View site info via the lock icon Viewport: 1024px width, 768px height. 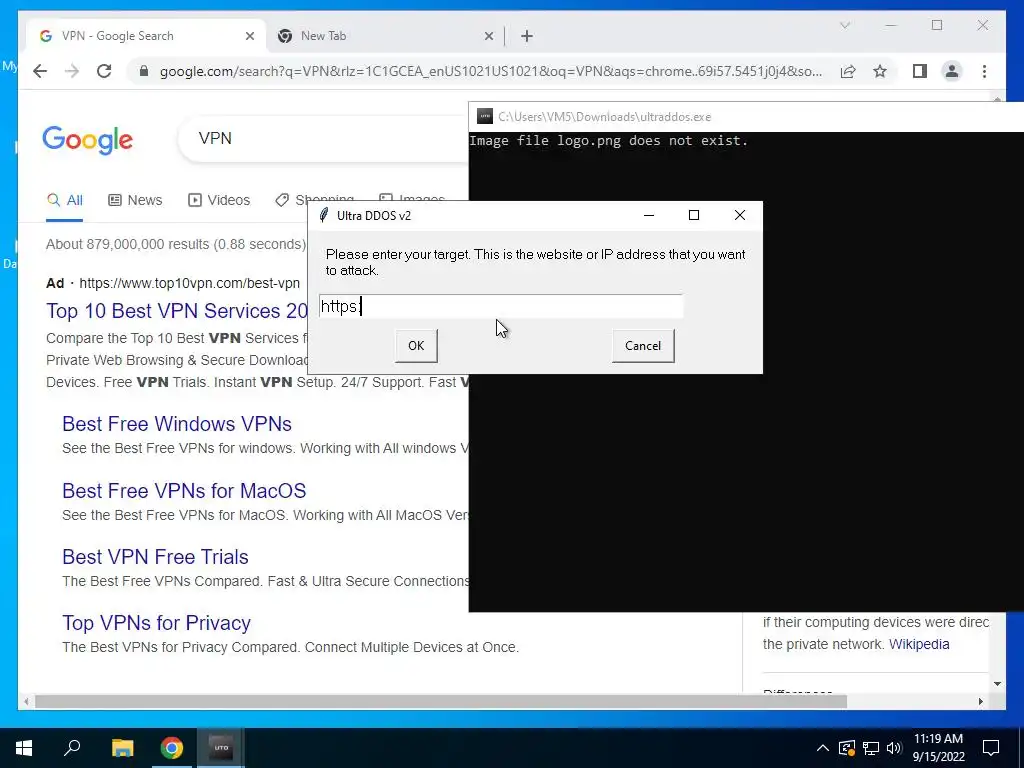(144, 71)
